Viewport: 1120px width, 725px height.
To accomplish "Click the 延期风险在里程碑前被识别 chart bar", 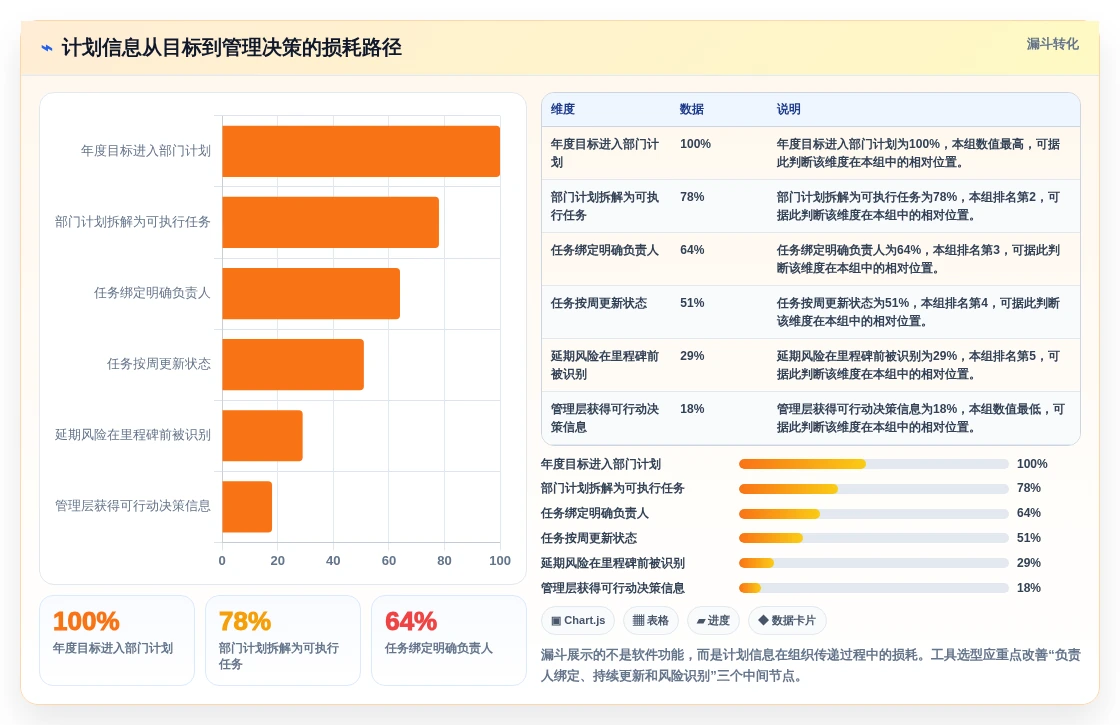I will point(262,435).
